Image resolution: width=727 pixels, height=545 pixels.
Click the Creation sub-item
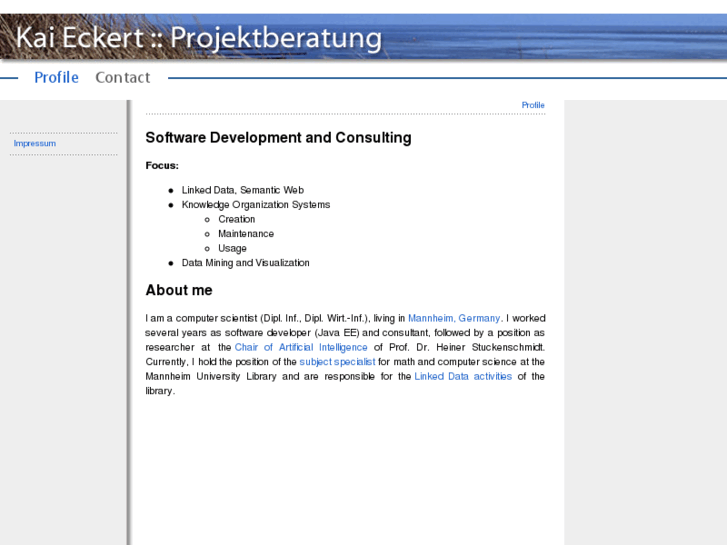236,219
